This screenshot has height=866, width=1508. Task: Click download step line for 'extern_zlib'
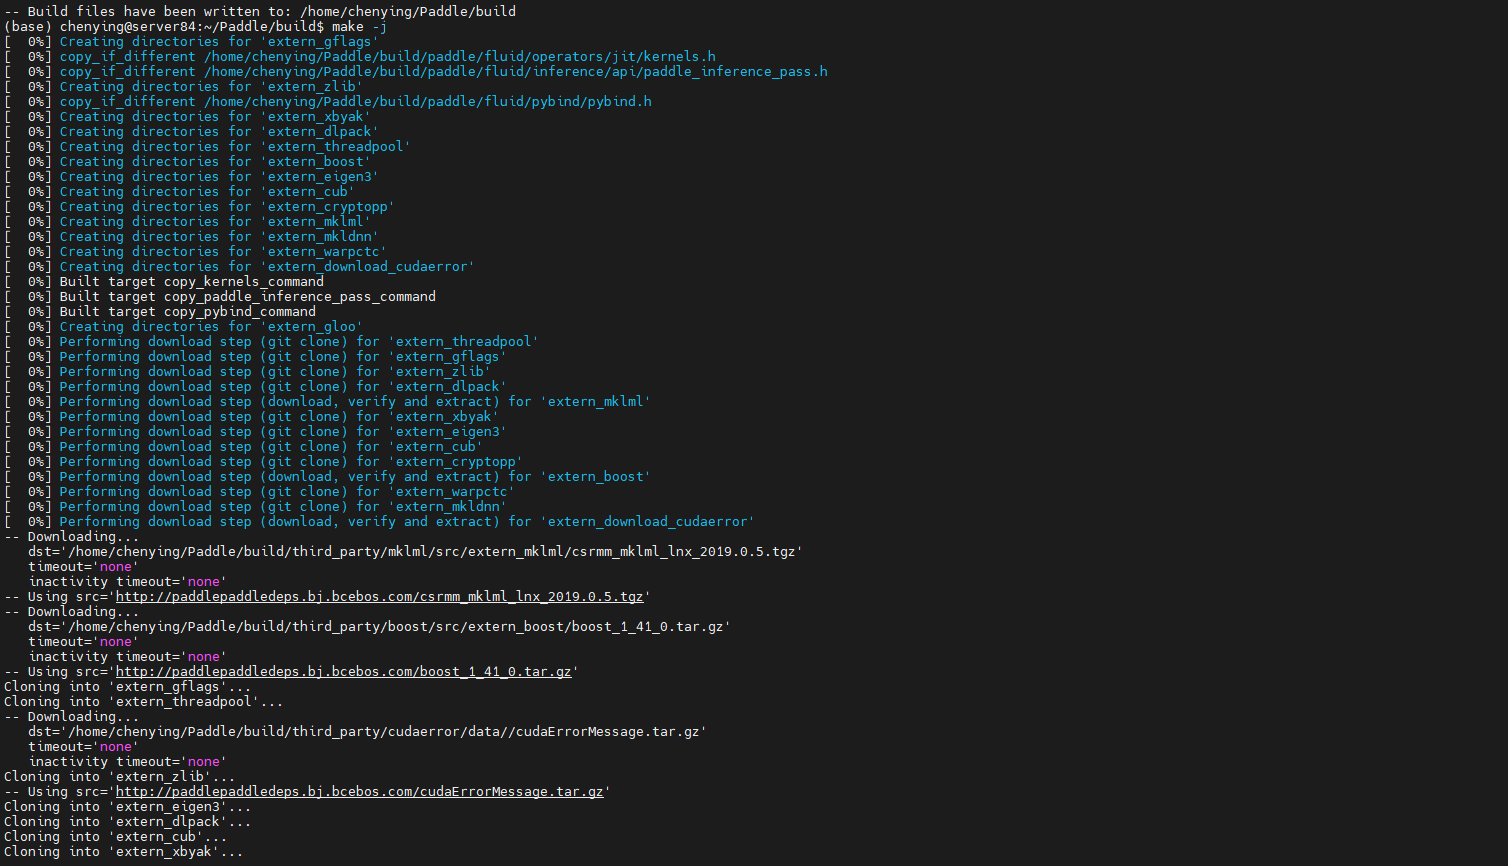pos(248,371)
